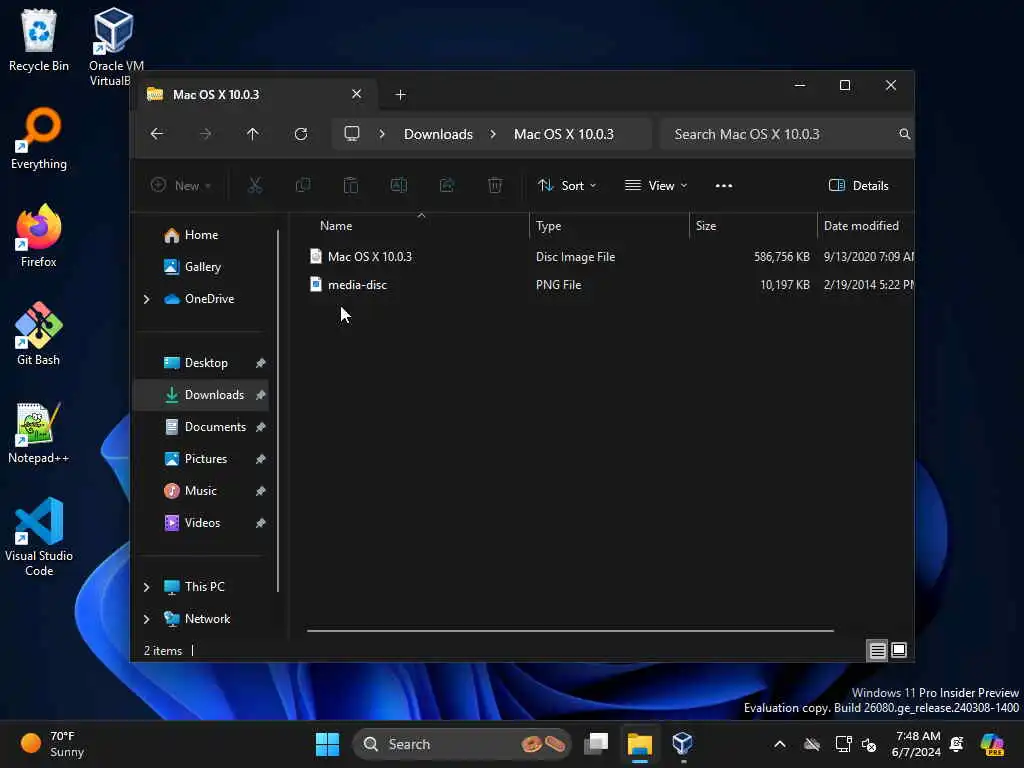
Task: Open Music in the navigation pane
Action: tap(200, 491)
